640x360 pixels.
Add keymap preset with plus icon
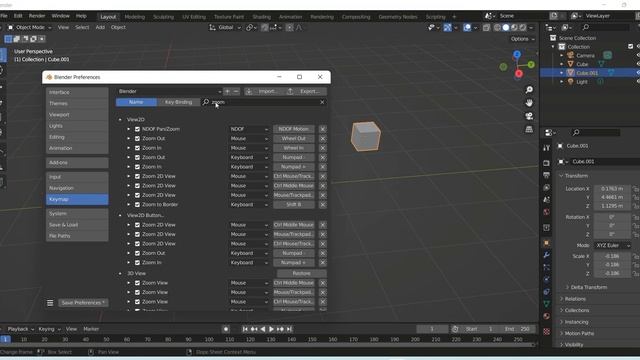tap(227, 91)
